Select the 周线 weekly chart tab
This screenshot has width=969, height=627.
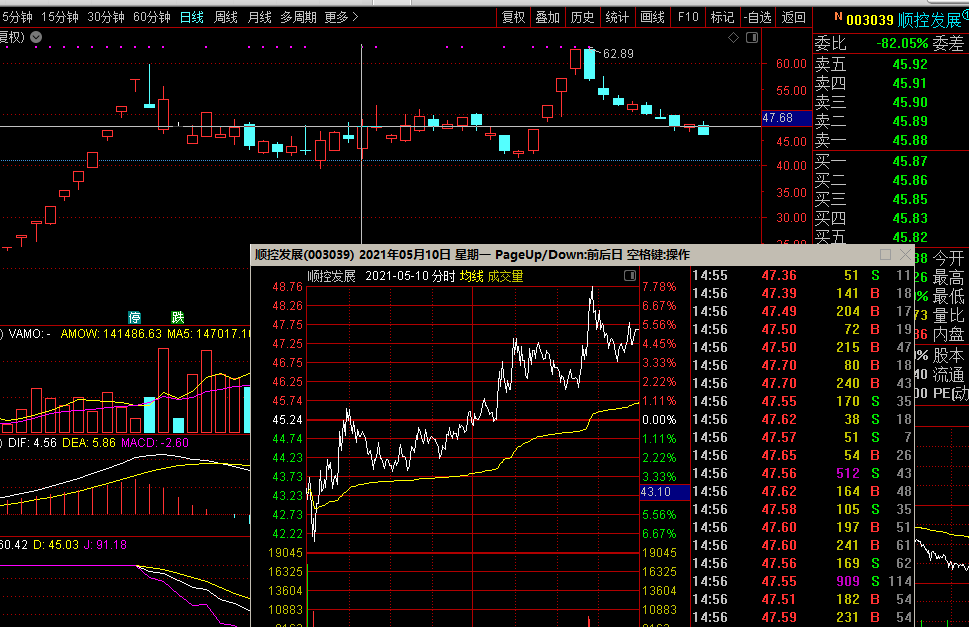tap(226, 17)
